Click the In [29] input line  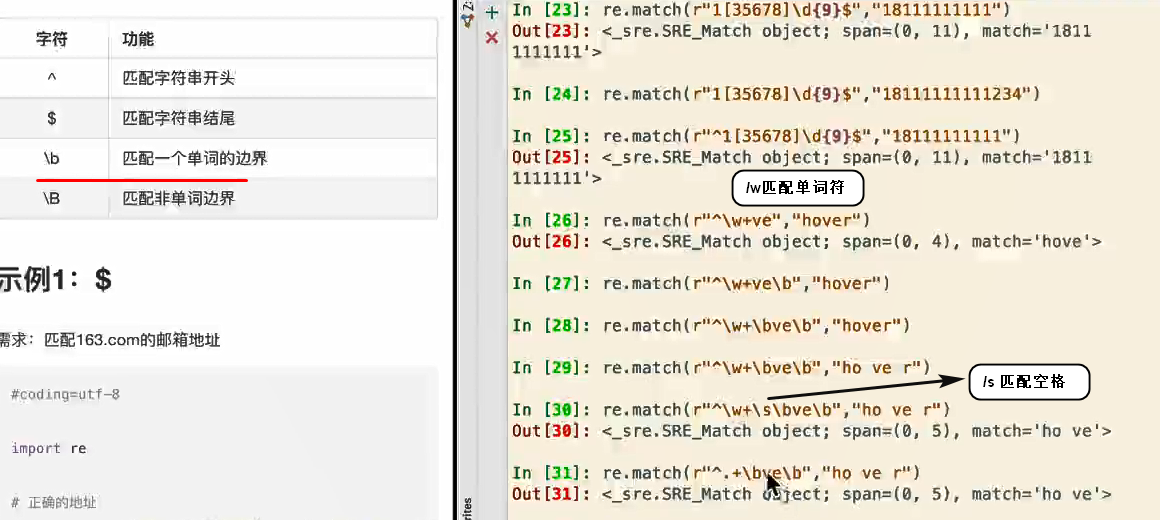[x=721, y=368]
